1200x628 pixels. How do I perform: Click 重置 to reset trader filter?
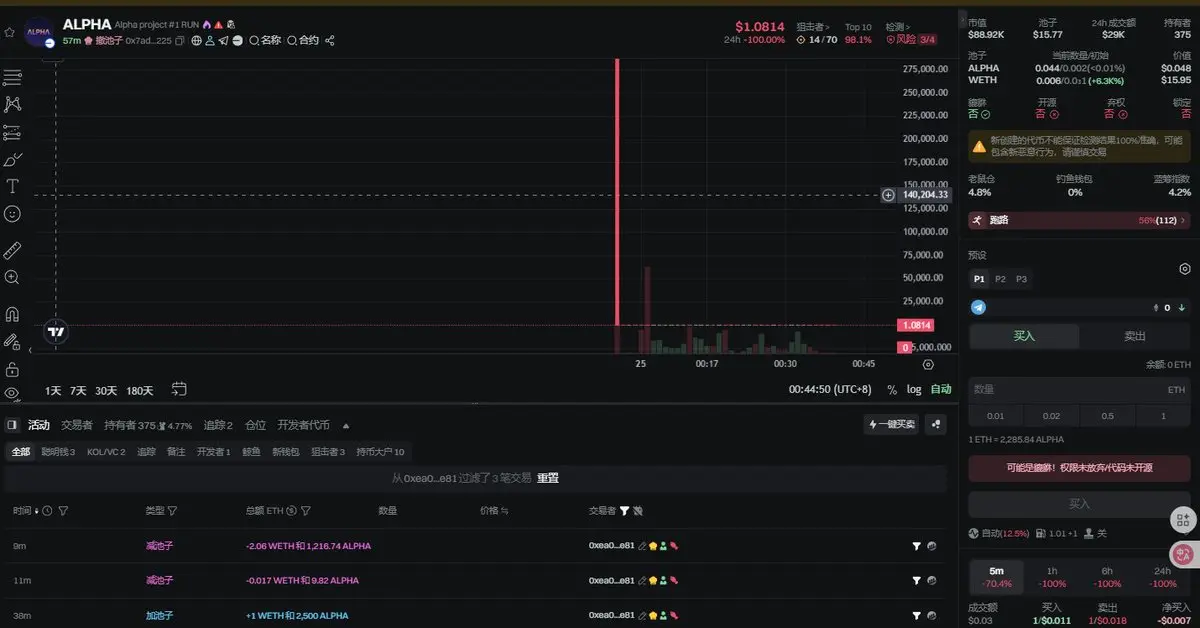pos(548,478)
